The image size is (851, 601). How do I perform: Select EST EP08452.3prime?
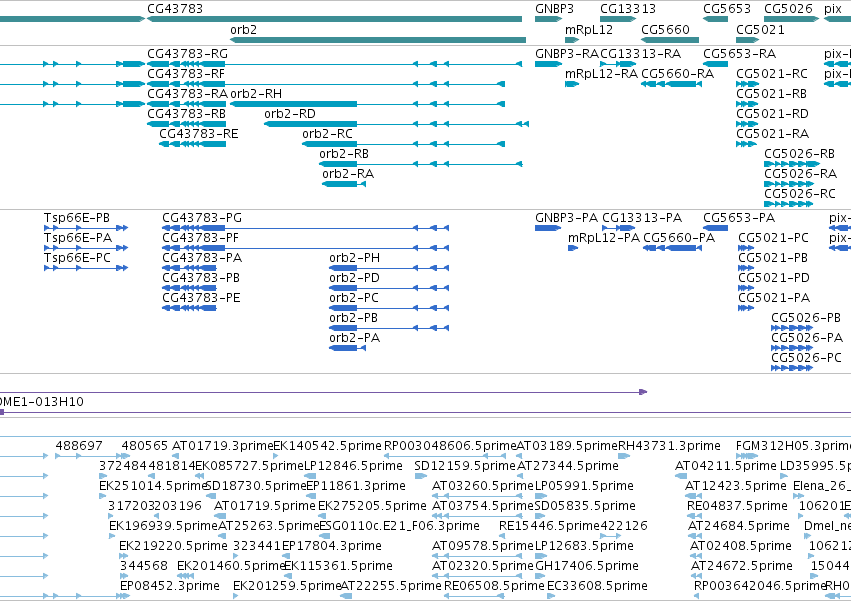[170, 586]
